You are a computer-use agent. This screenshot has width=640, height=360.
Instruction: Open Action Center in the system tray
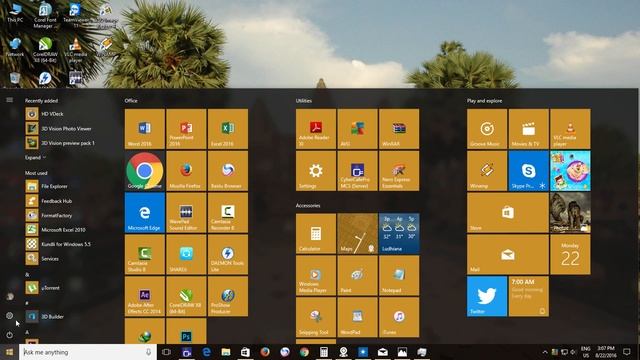(x=627, y=352)
